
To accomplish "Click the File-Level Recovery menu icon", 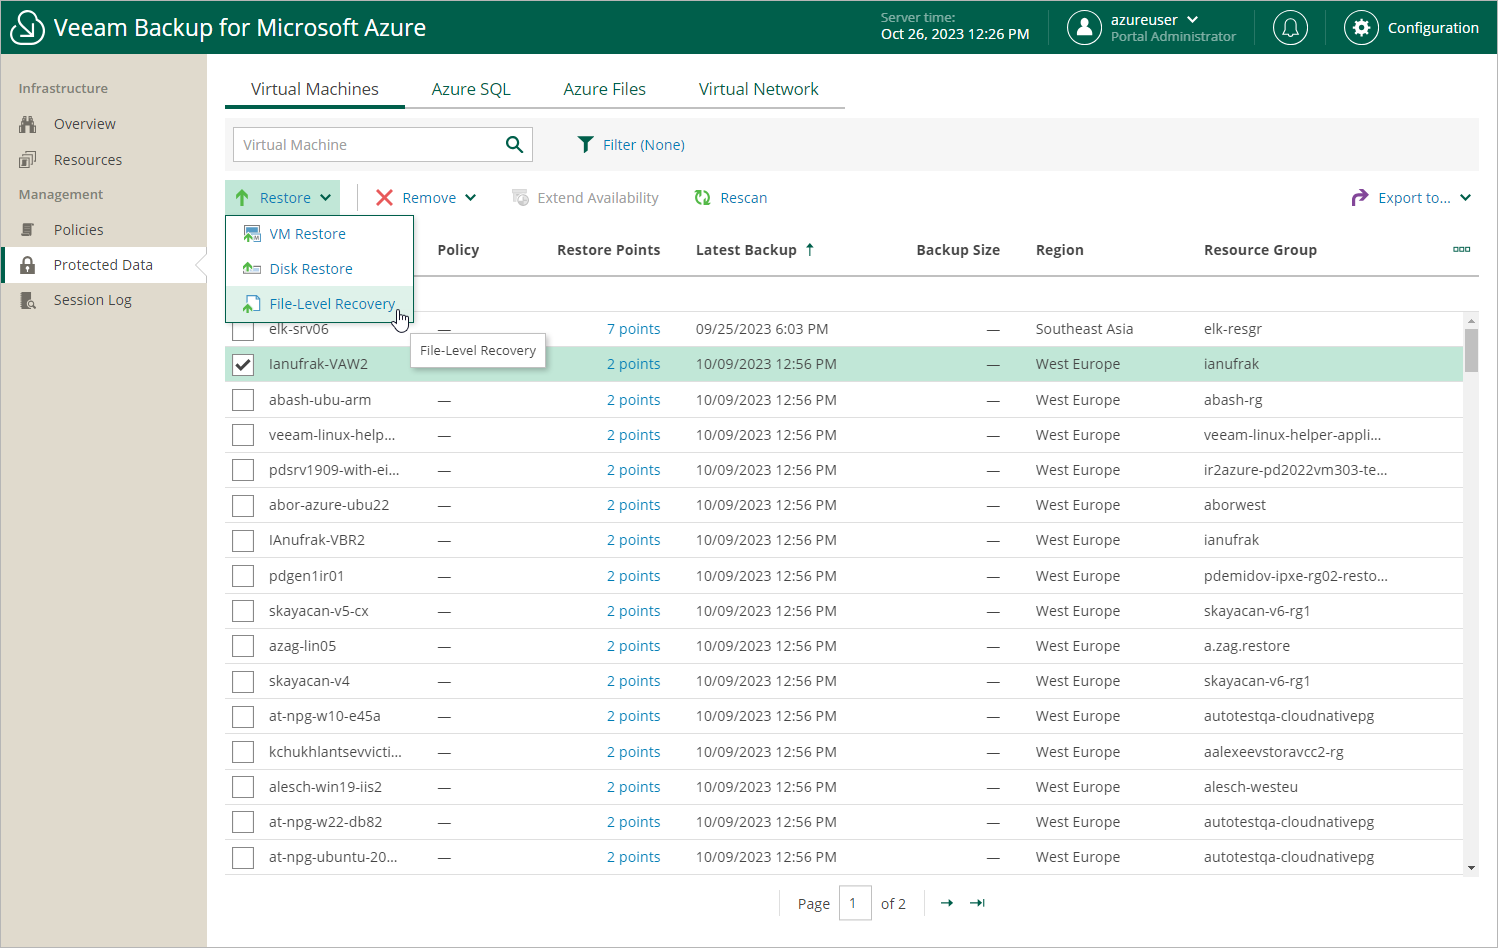I will pyautogui.click(x=252, y=304).
